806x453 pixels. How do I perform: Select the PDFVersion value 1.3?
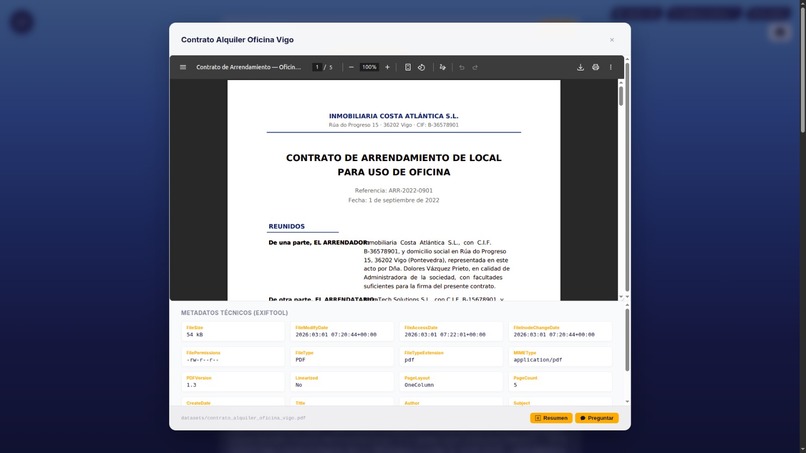coord(191,385)
